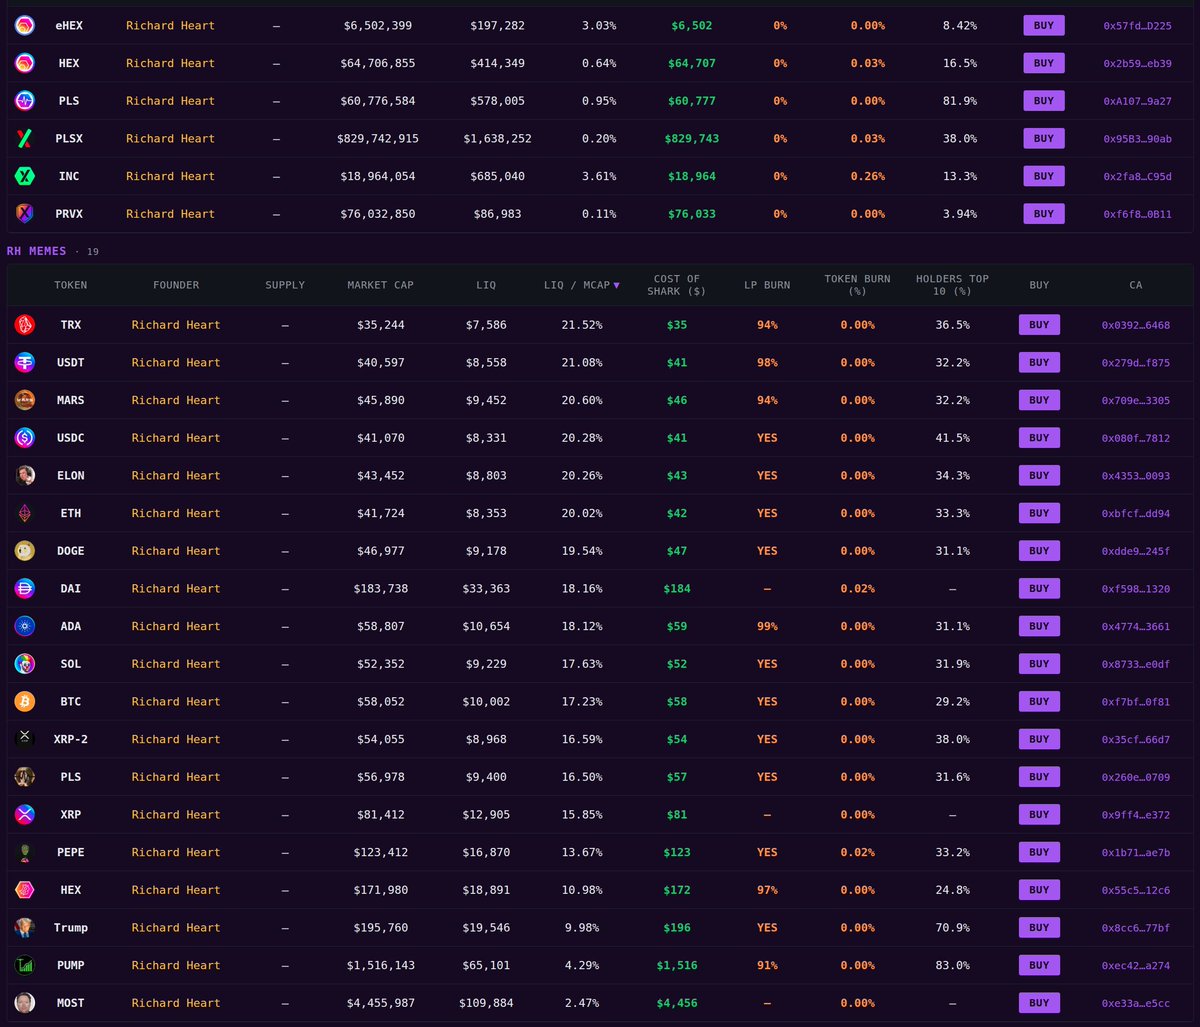
Task: Open contract address 0x0392…6468
Action: (1135, 325)
